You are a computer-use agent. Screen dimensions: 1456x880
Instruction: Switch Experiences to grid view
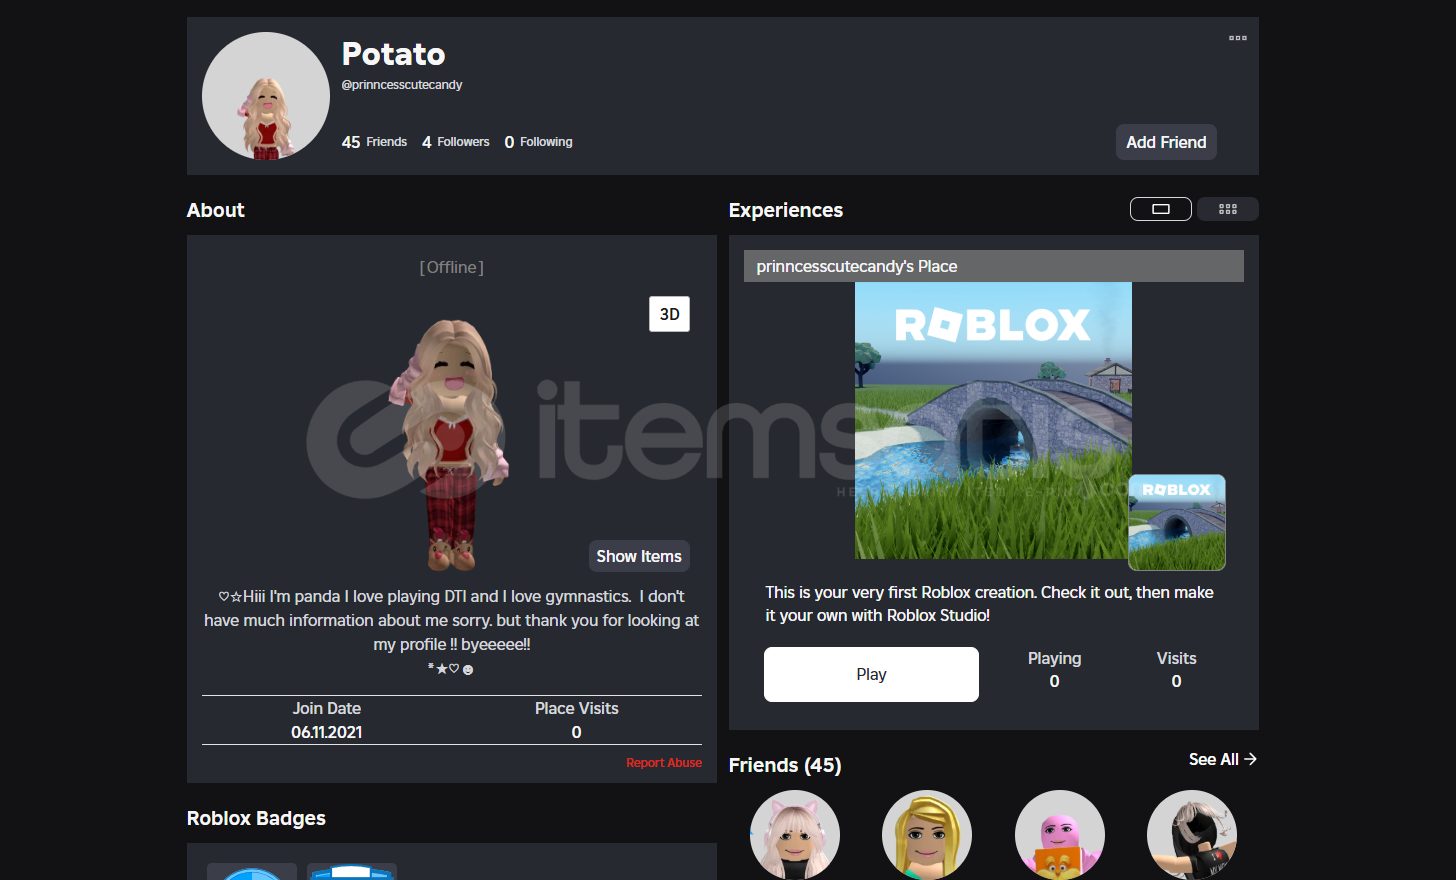pyautogui.click(x=1228, y=209)
